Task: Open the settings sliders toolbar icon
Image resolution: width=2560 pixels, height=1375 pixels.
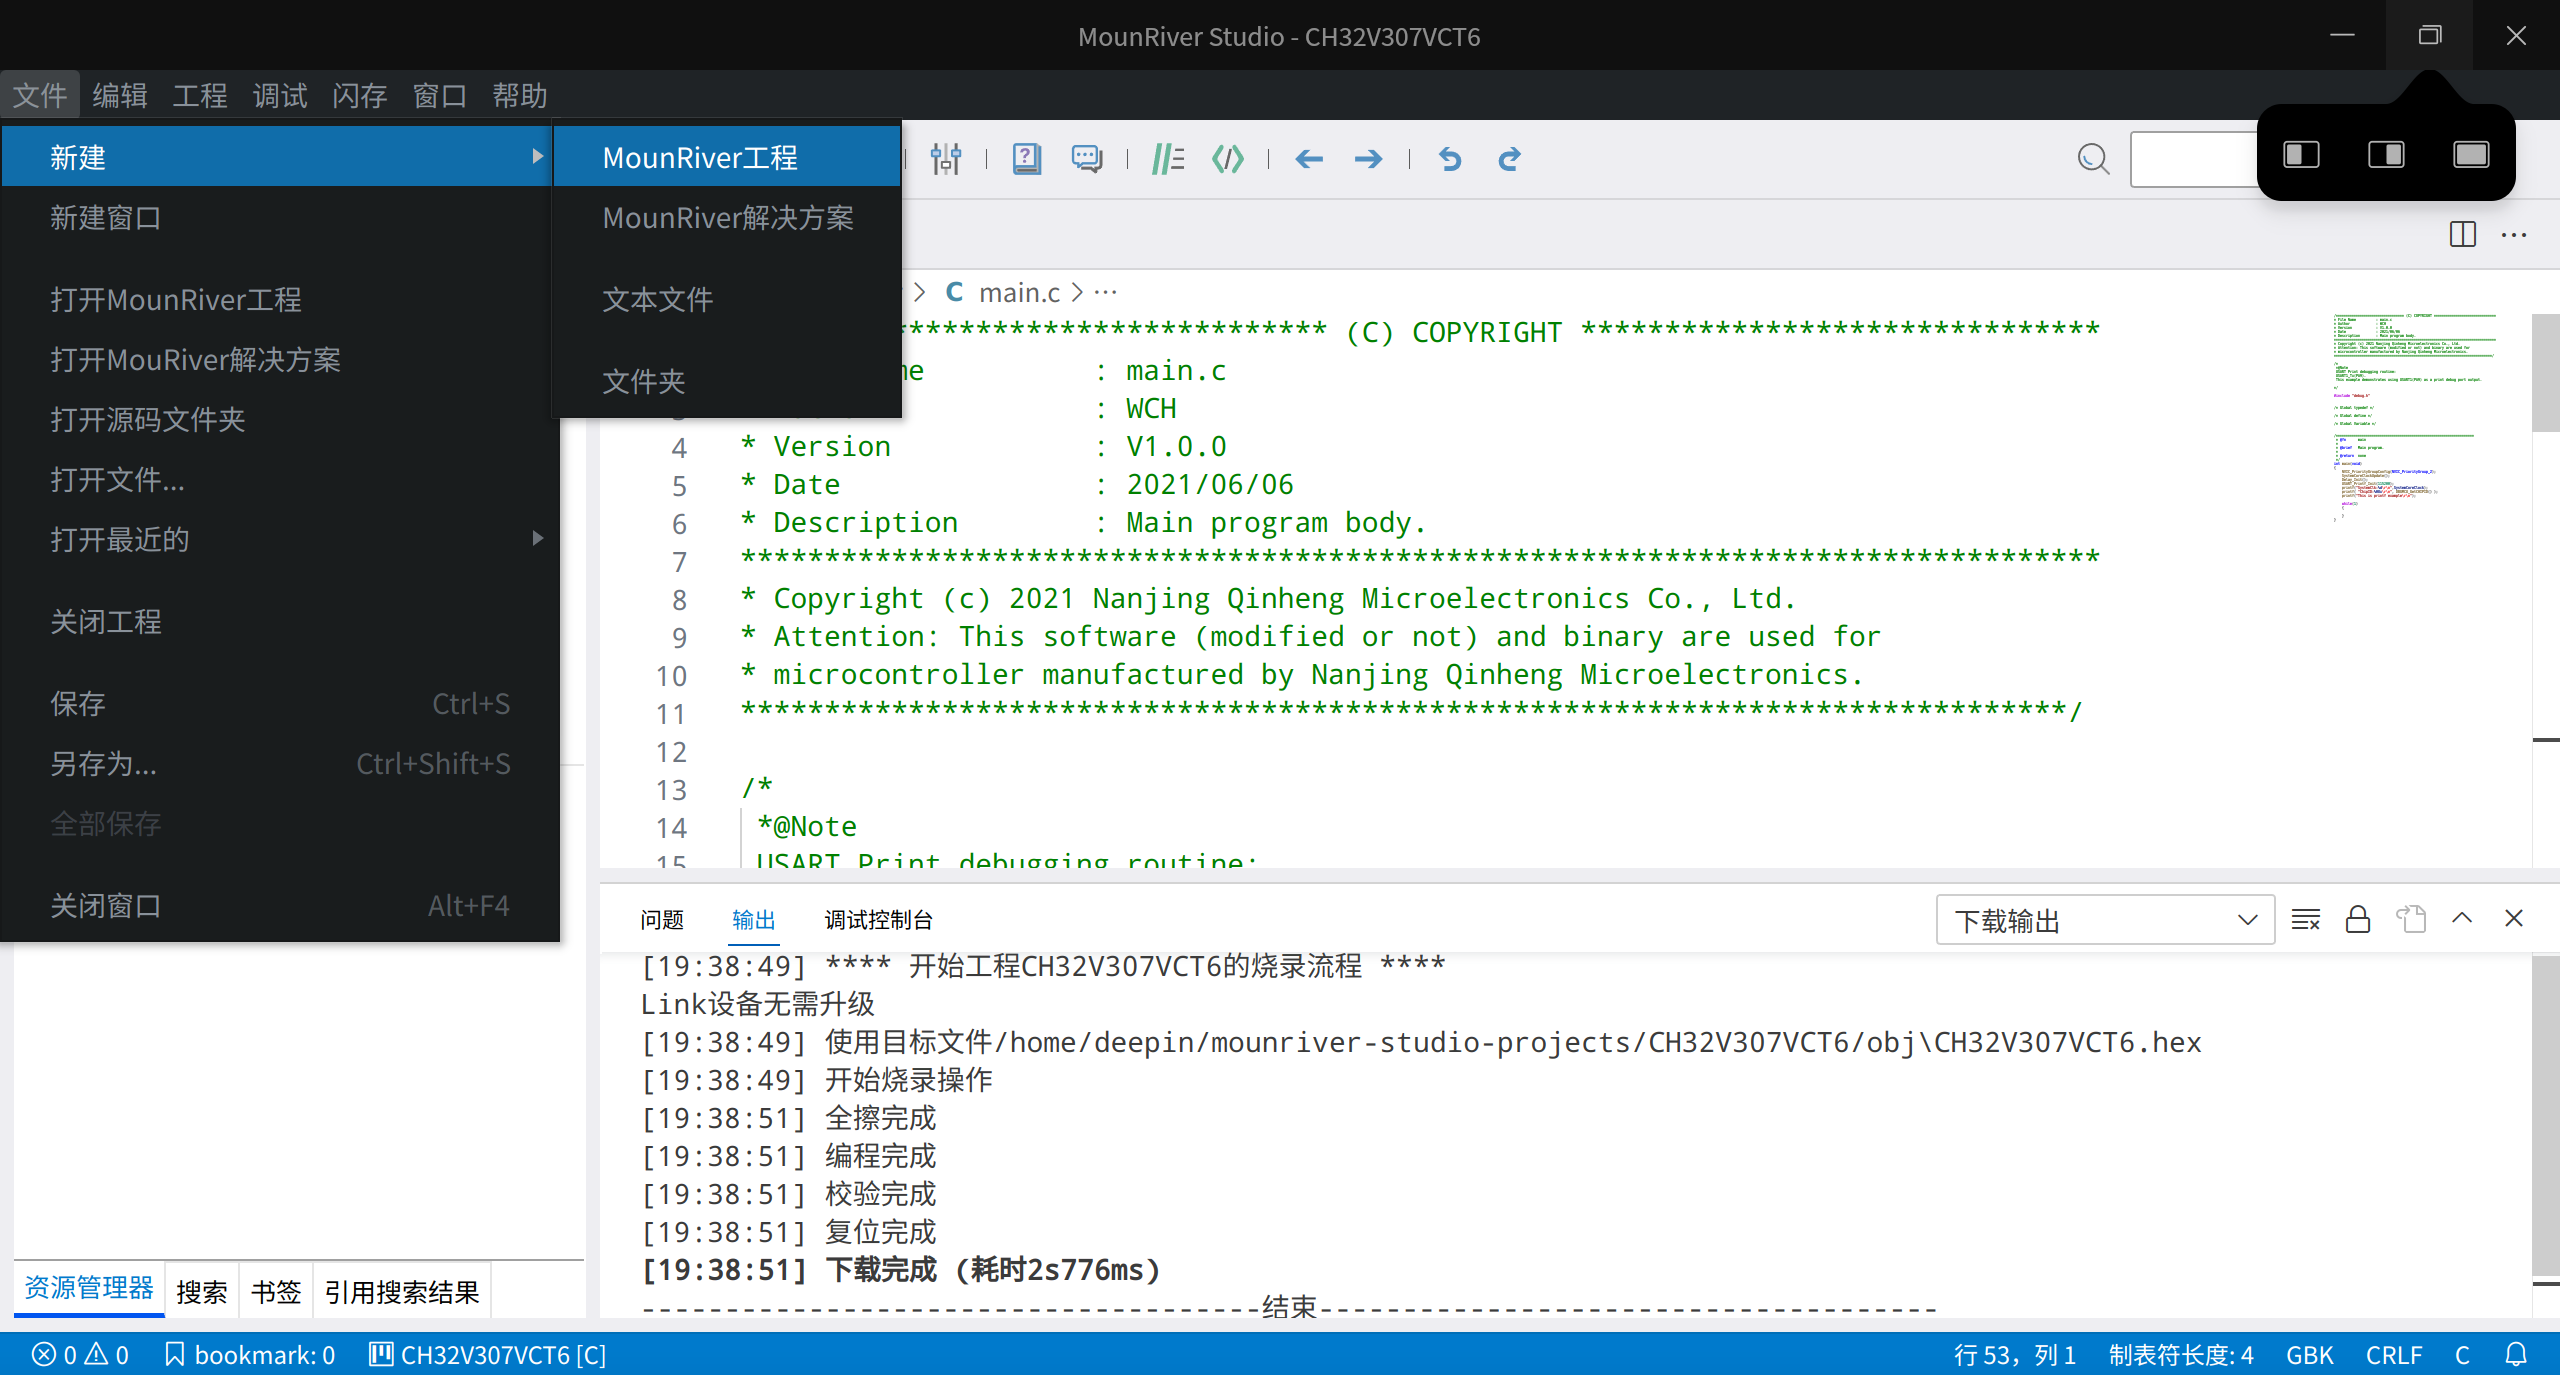Action: pos(946,158)
